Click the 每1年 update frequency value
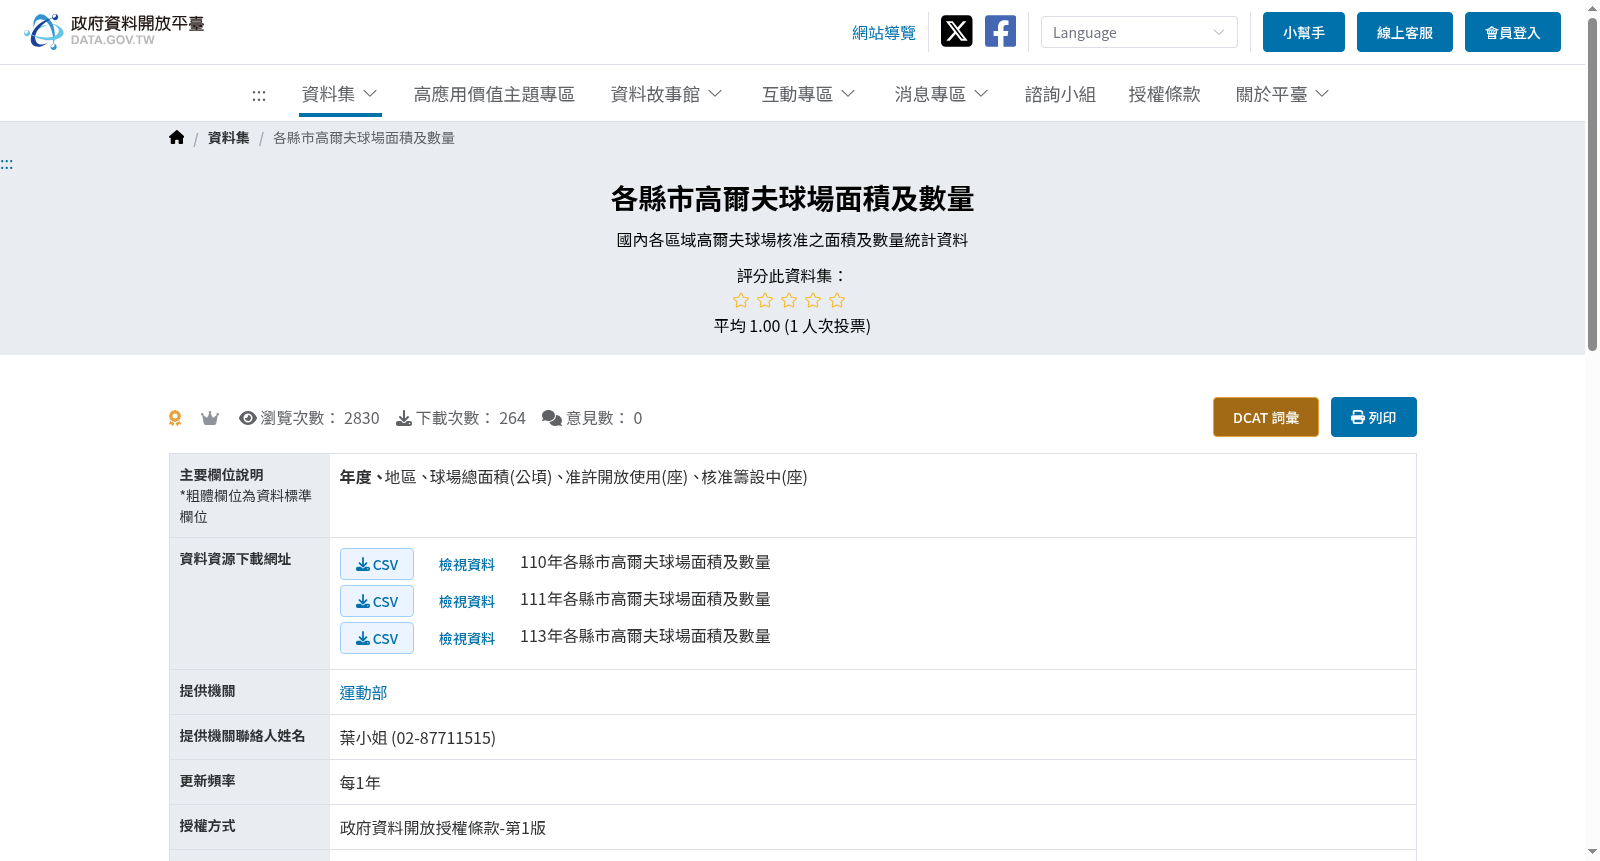The height and width of the screenshot is (861, 1600). [x=360, y=783]
